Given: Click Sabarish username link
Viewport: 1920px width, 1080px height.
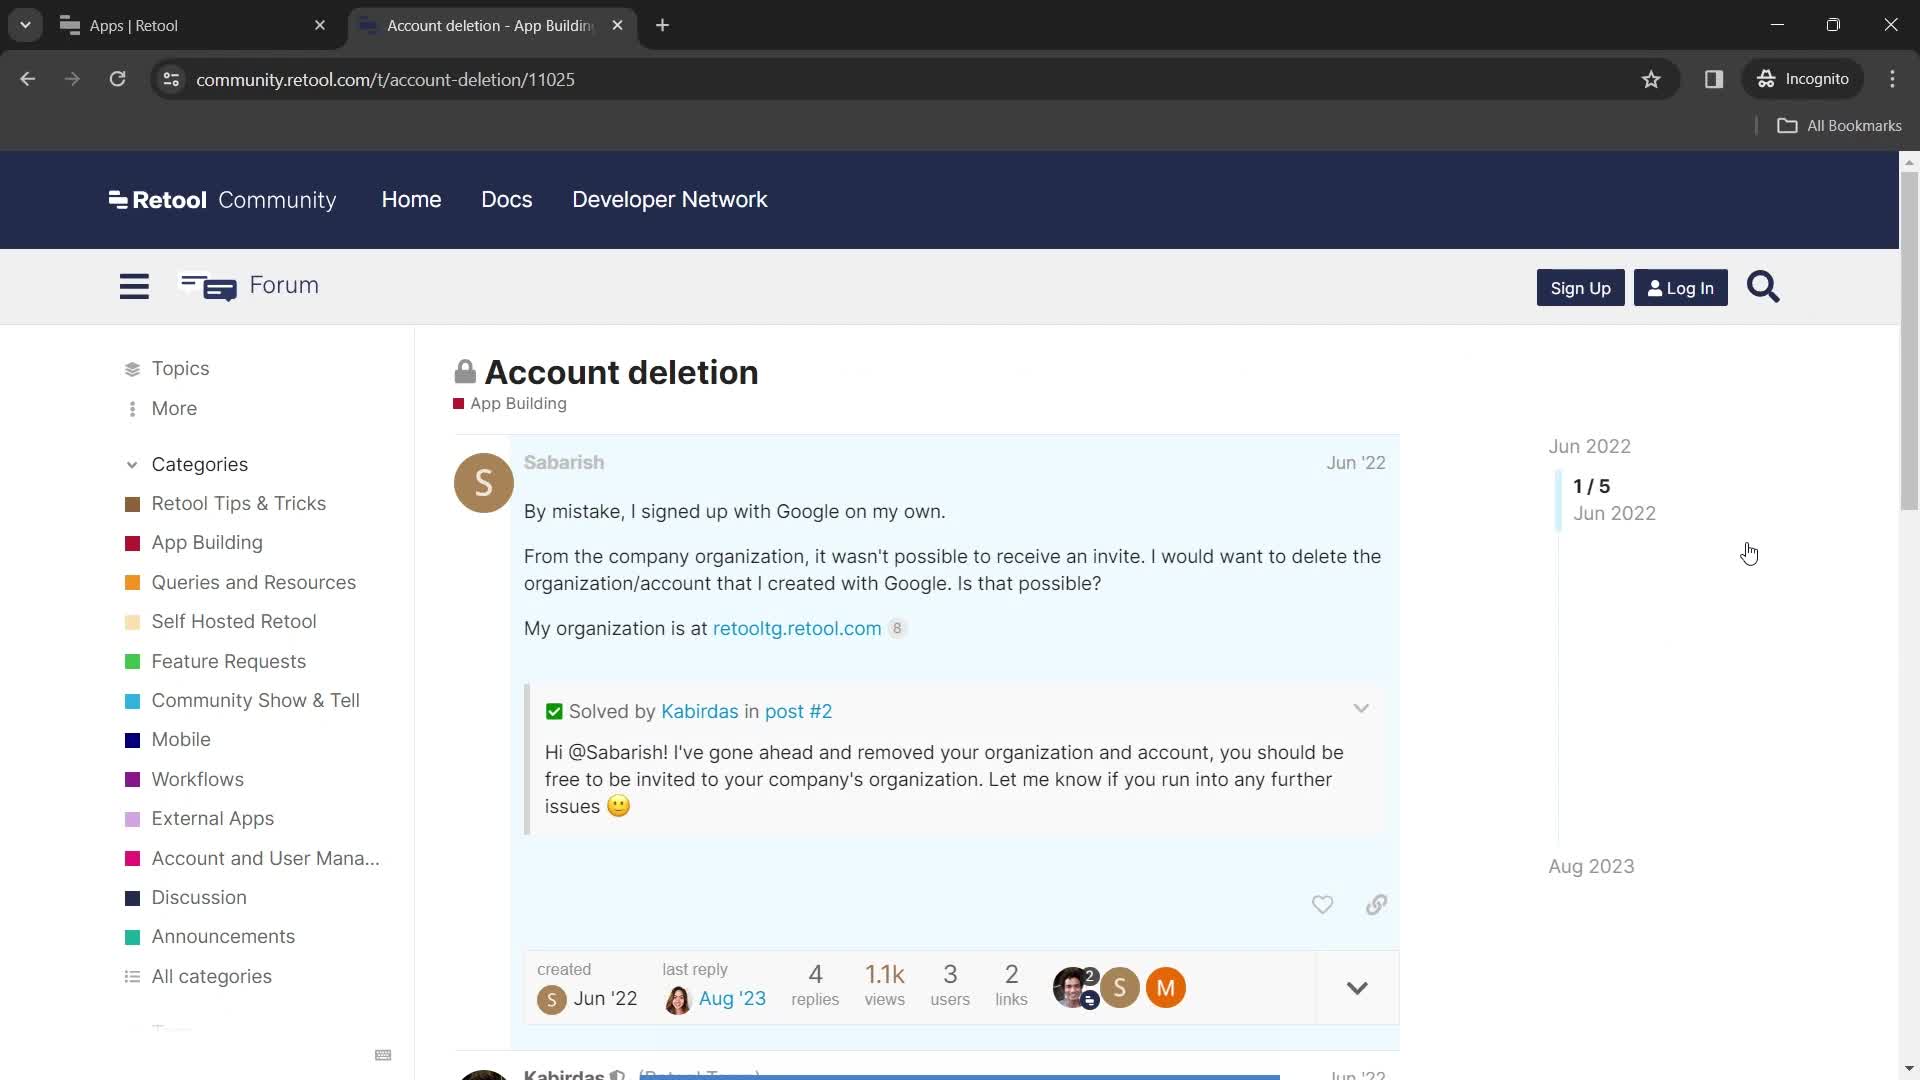Looking at the screenshot, I should pyautogui.click(x=564, y=462).
